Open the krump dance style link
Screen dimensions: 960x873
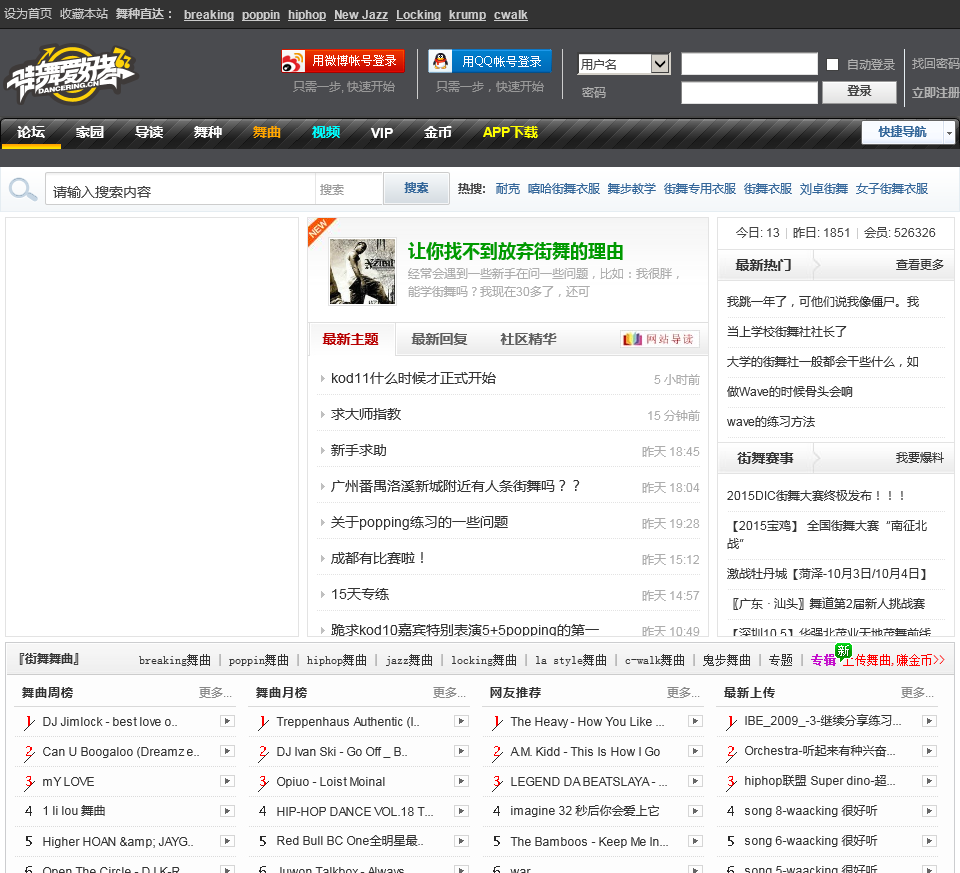pyautogui.click(x=467, y=15)
